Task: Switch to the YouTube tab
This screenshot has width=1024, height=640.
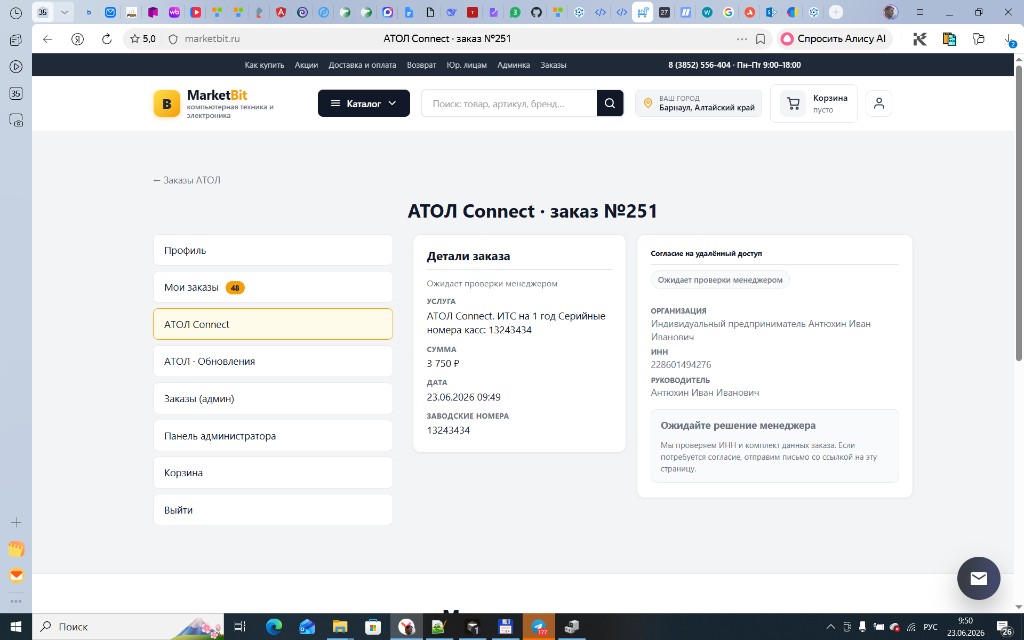Action: click(x=195, y=12)
